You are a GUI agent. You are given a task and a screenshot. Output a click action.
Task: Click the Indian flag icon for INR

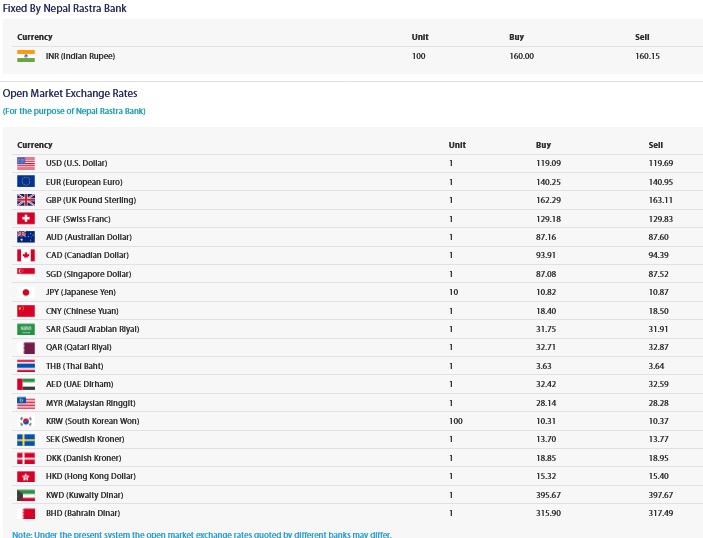[26, 56]
